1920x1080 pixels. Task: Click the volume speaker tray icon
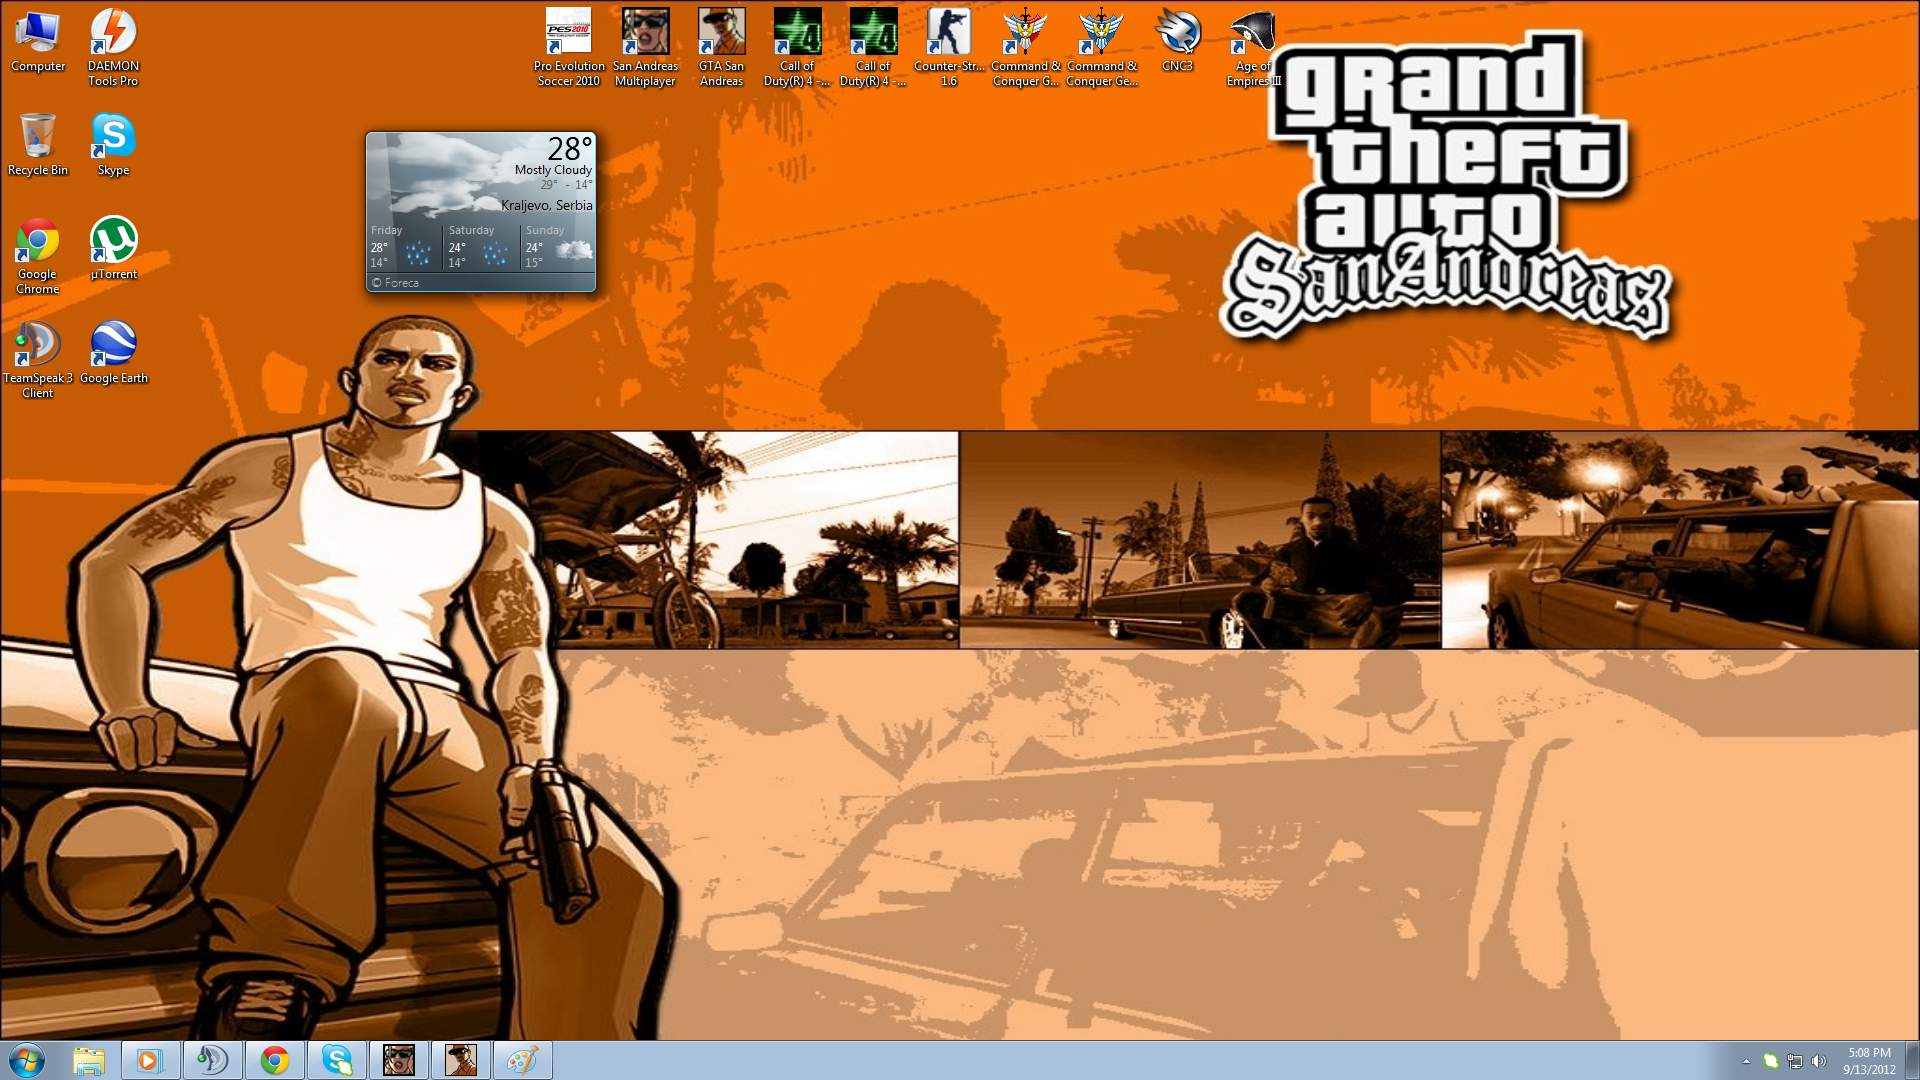click(1819, 1061)
